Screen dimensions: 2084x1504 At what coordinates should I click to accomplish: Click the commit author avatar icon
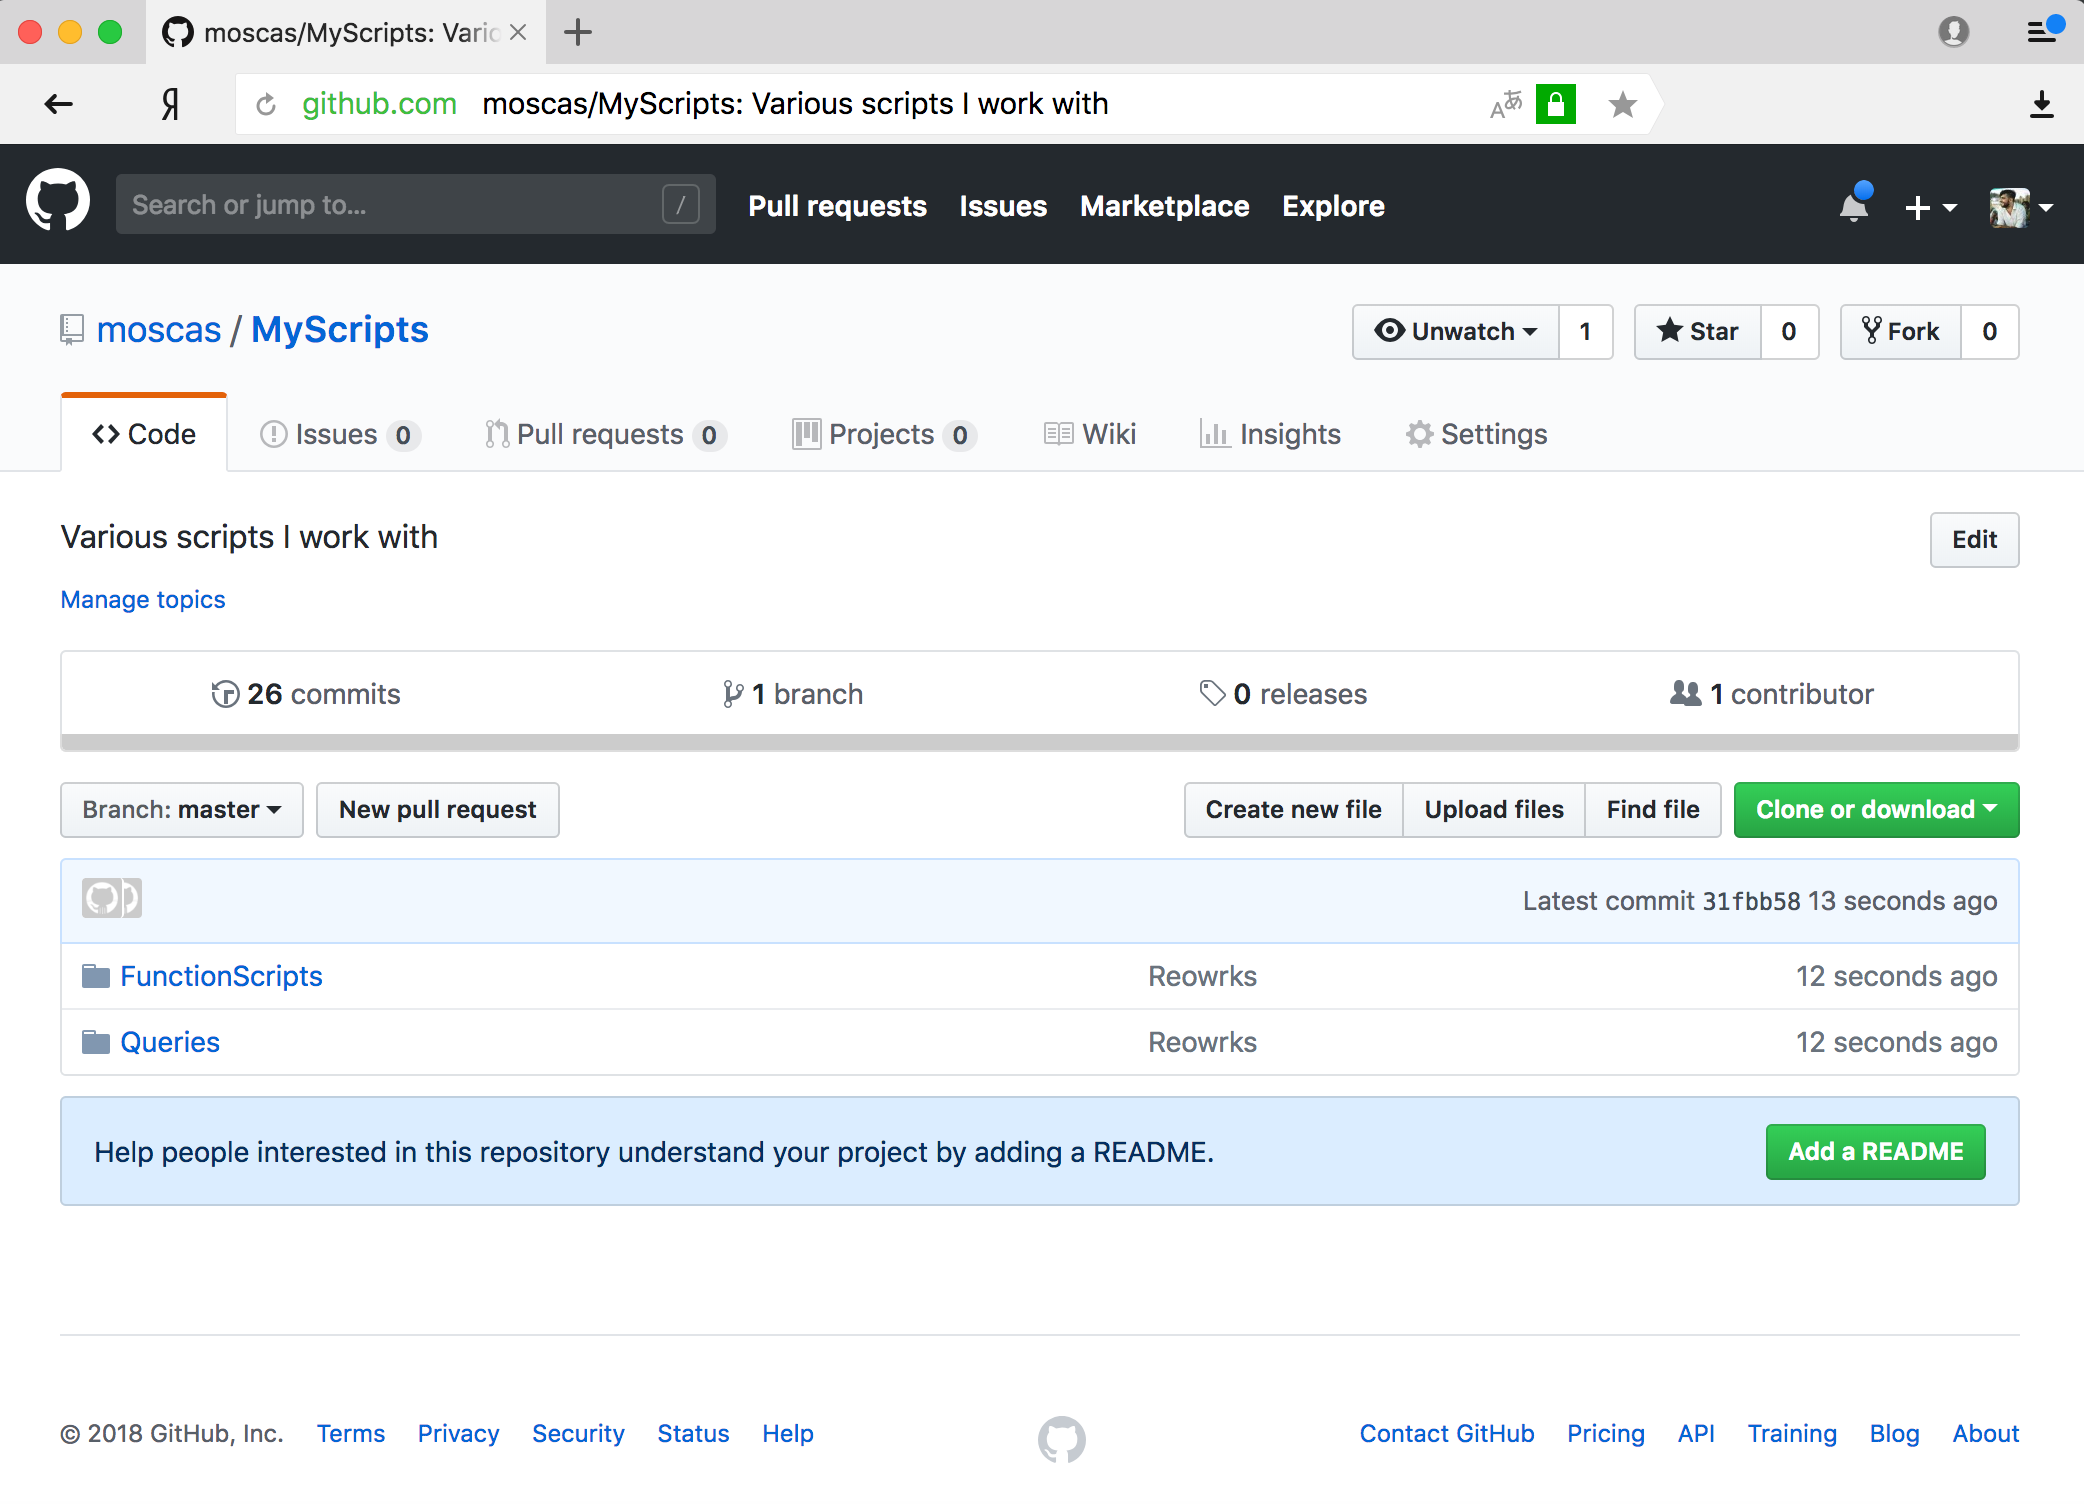(x=112, y=898)
